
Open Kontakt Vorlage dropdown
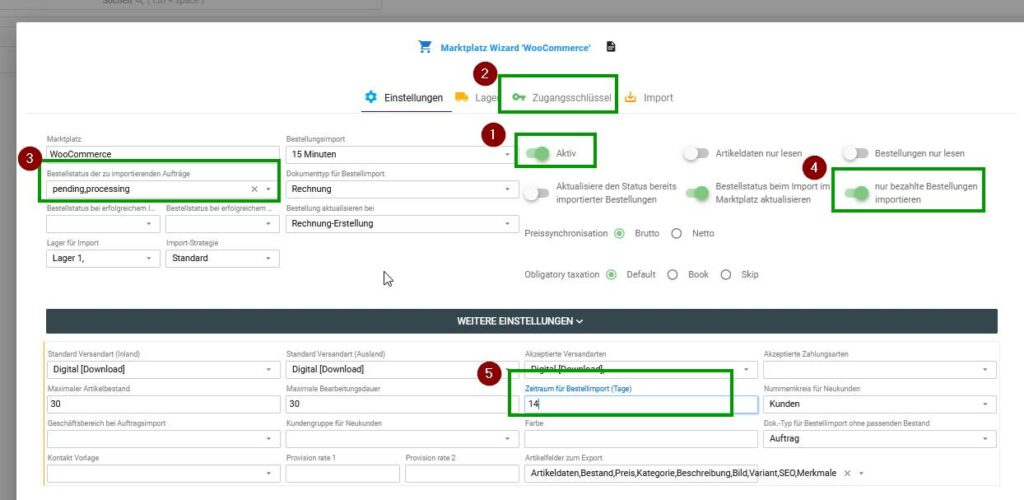[163, 473]
